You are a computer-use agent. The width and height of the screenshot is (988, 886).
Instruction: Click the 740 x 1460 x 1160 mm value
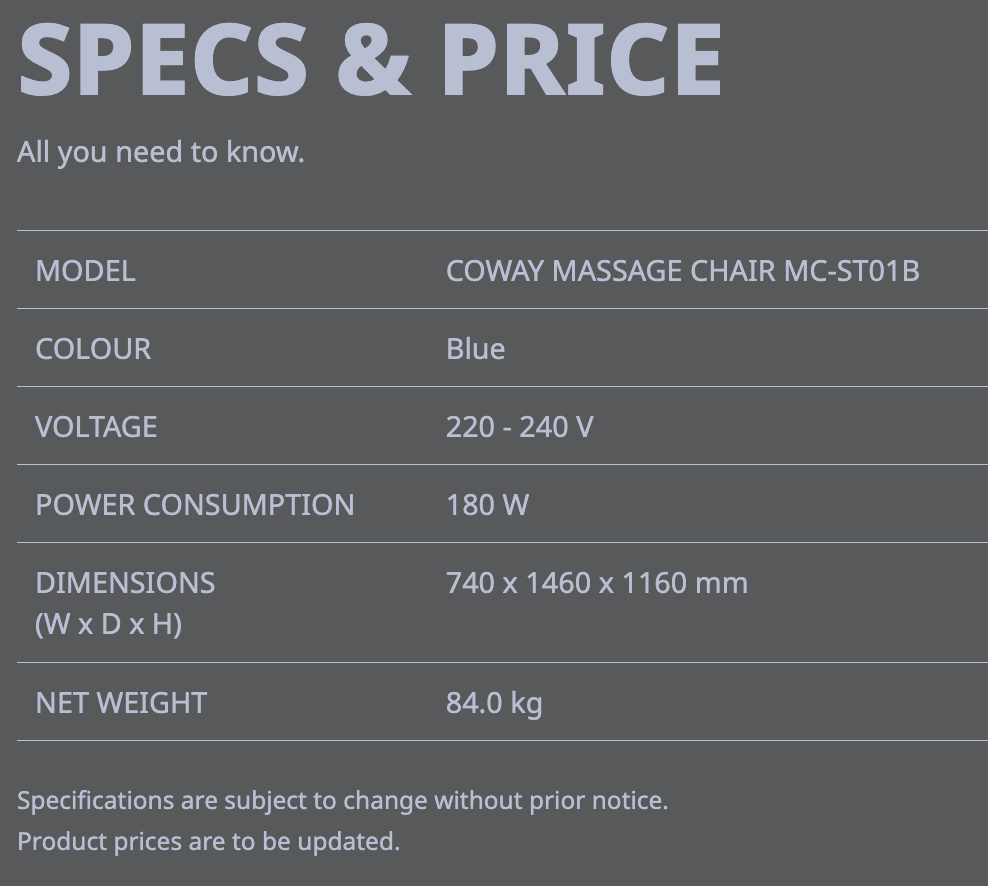pos(596,583)
